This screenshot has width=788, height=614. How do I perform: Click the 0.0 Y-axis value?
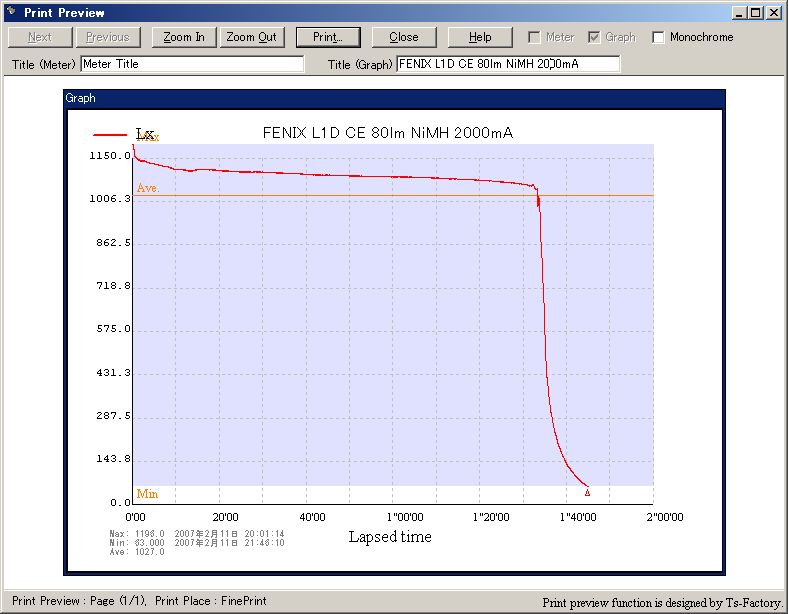pyautogui.click(x=120, y=502)
